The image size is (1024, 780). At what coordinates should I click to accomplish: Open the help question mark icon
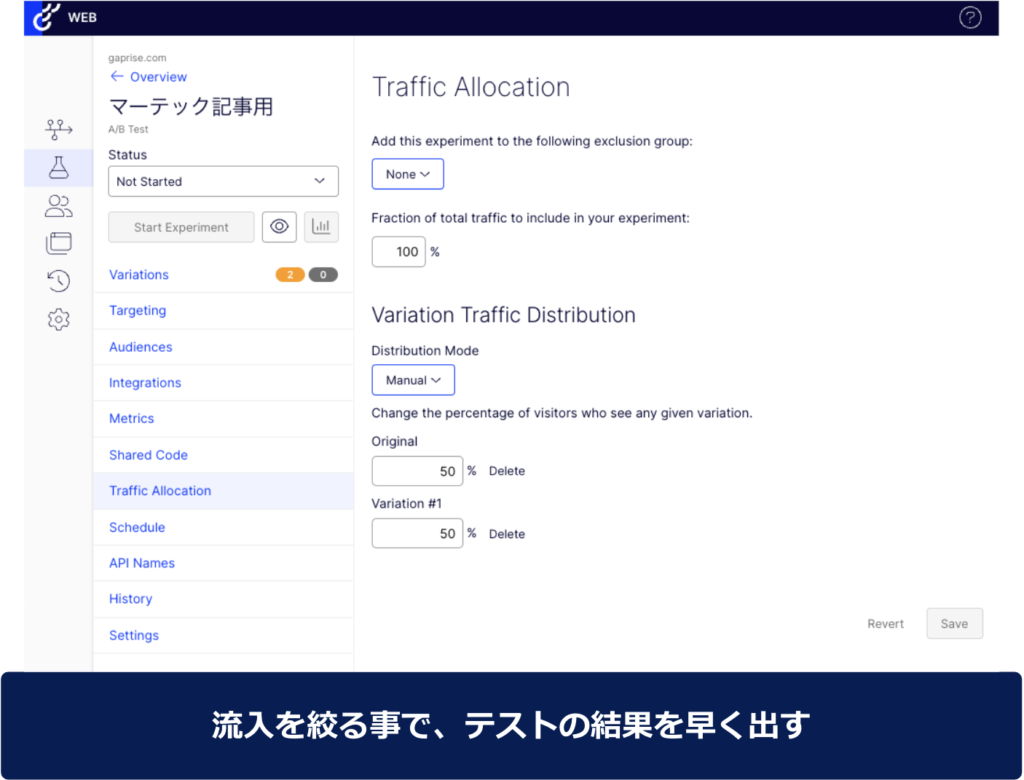pyautogui.click(x=970, y=17)
